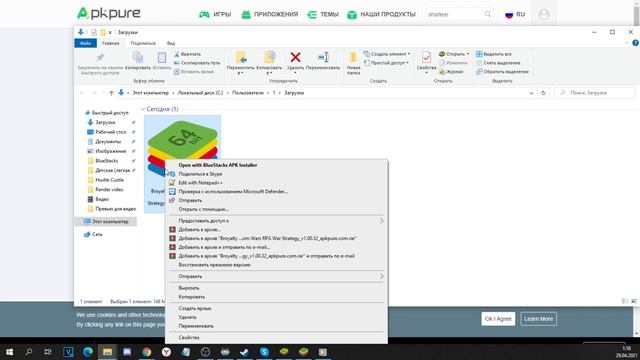Click ИГРЫ on Apkpure site header
The image size is (640, 360).
coord(215,14)
